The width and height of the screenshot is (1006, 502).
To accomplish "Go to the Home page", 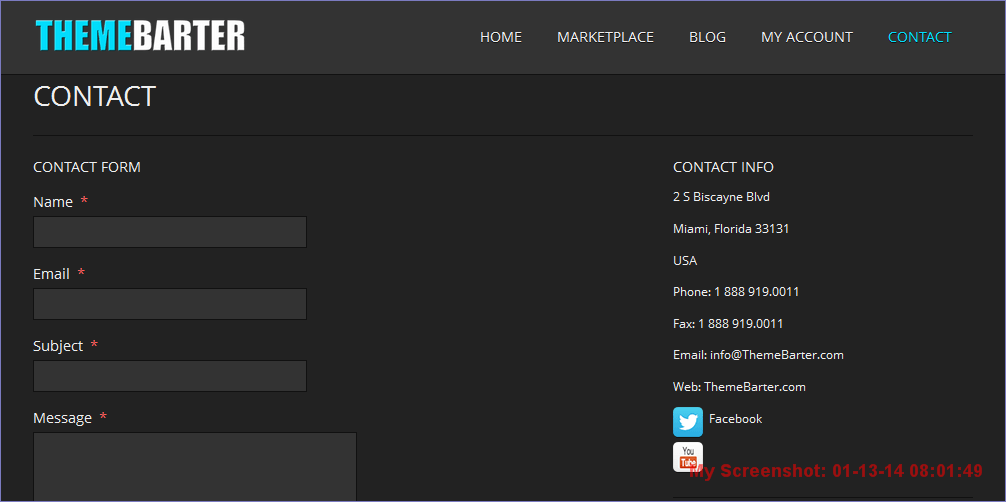I will click(500, 37).
